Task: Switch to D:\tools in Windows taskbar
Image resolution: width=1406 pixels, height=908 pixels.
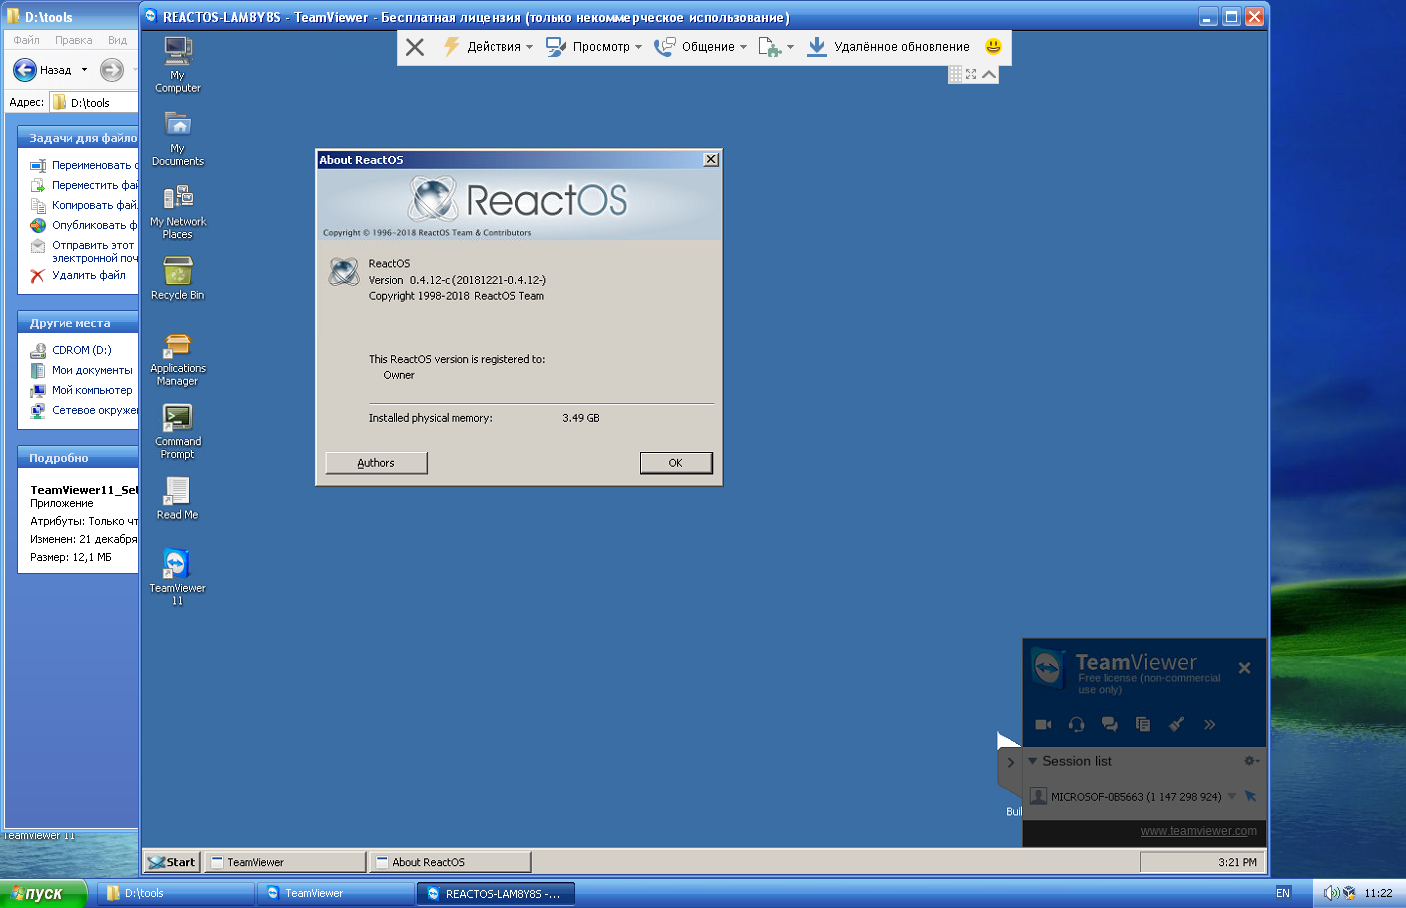Action: point(177,893)
